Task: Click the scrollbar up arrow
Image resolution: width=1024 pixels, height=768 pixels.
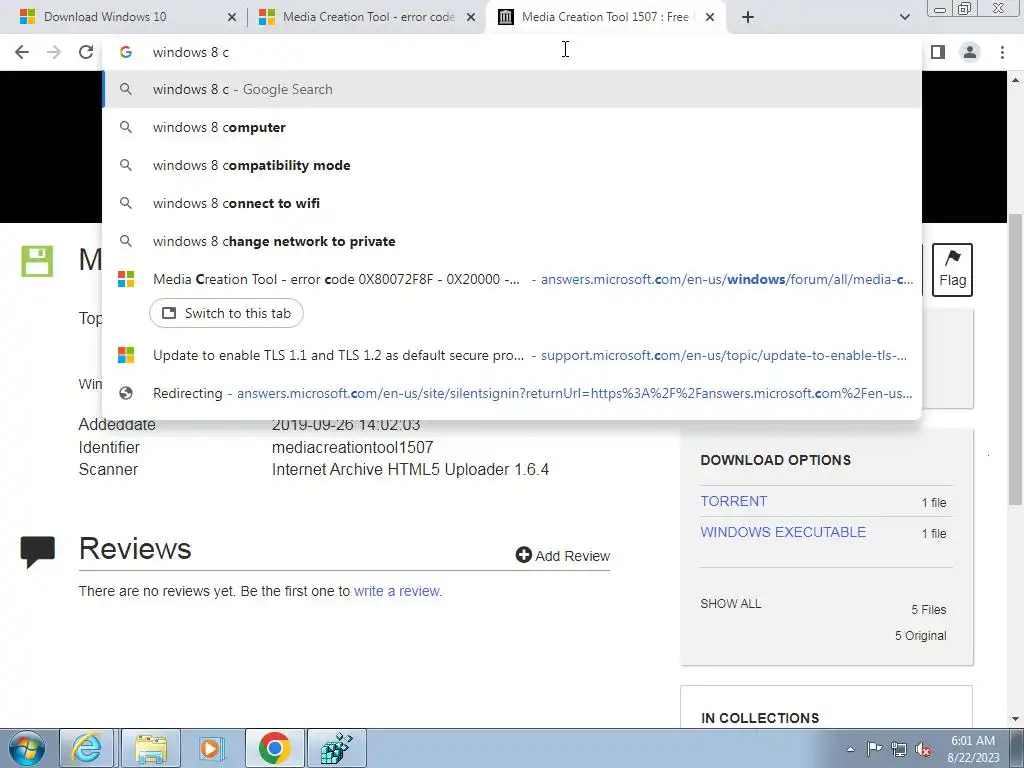Action: pos(1015,80)
